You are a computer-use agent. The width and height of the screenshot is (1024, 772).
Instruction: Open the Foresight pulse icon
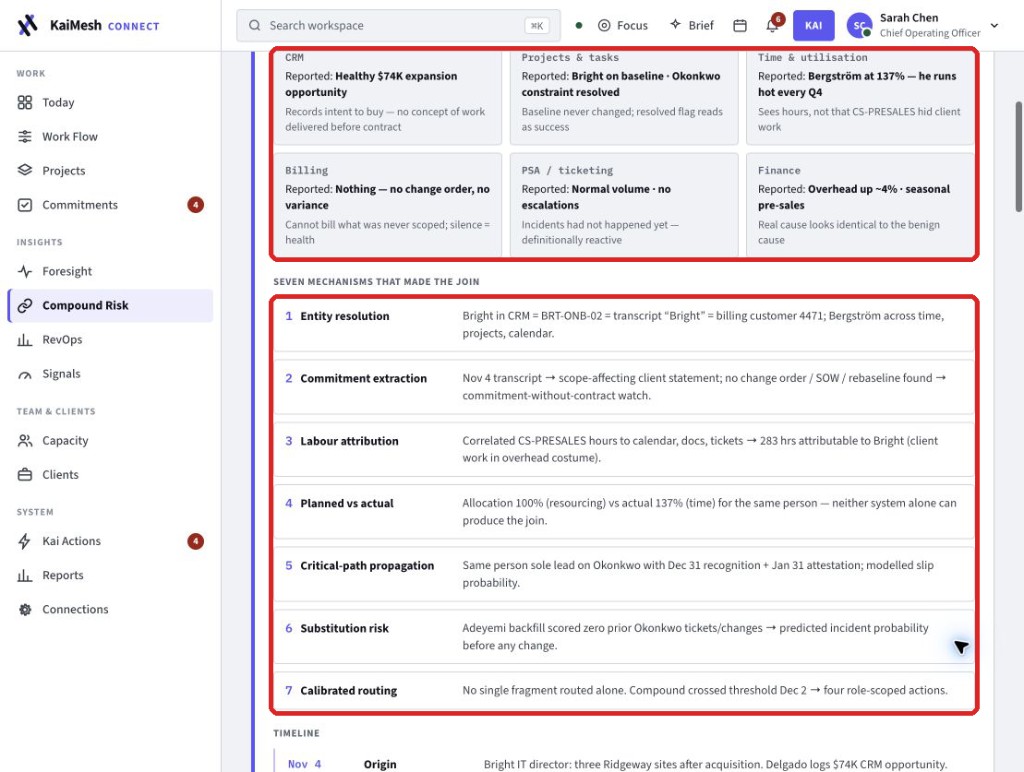25,271
